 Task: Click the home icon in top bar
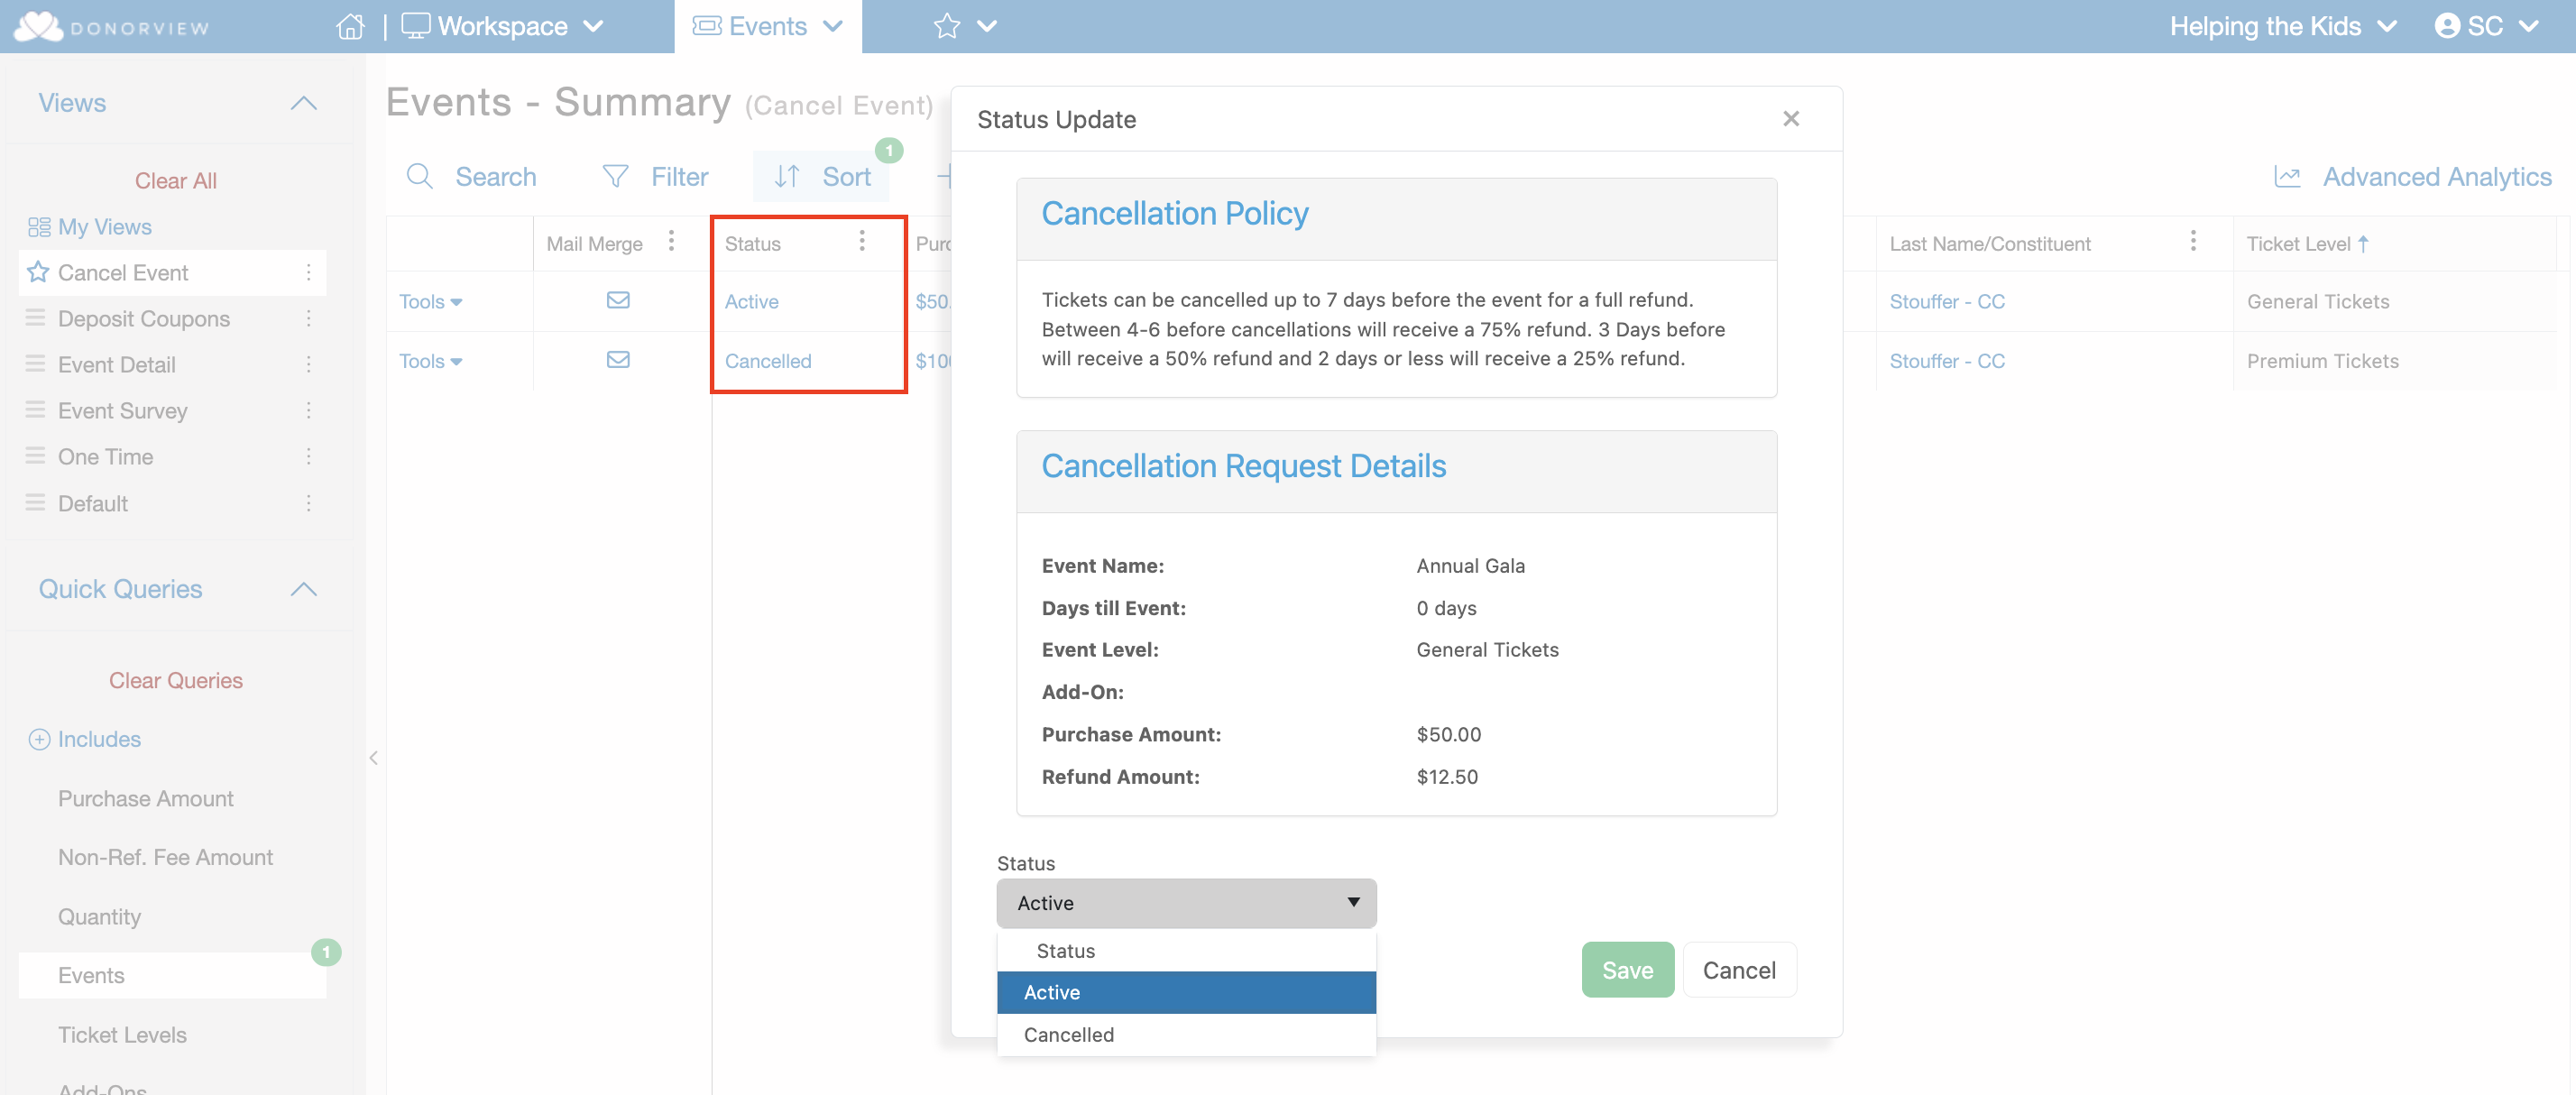350,26
